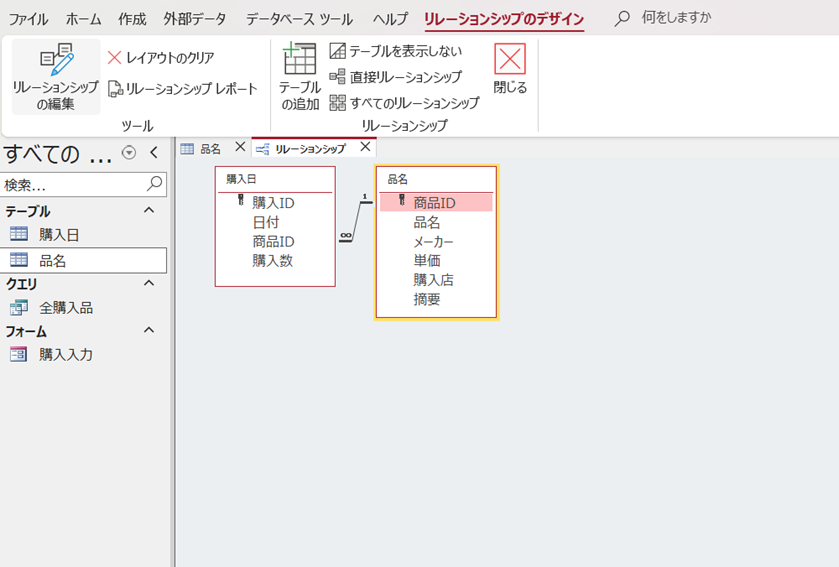Image resolution: width=839 pixels, height=567 pixels.
Task: Click the 検索 box in the navigation pane
Action: (x=74, y=185)
